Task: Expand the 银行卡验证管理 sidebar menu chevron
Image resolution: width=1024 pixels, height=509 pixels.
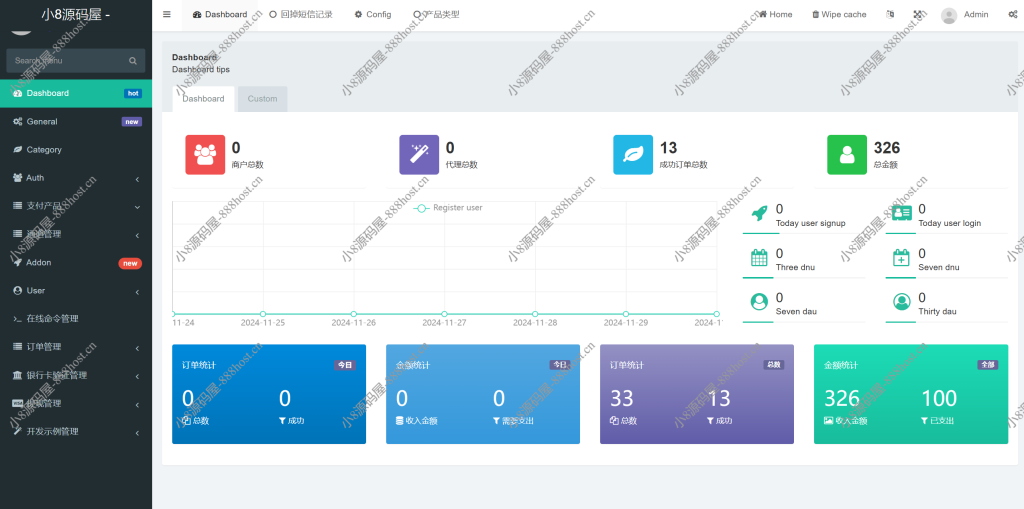Action: [x=137, y=376]
